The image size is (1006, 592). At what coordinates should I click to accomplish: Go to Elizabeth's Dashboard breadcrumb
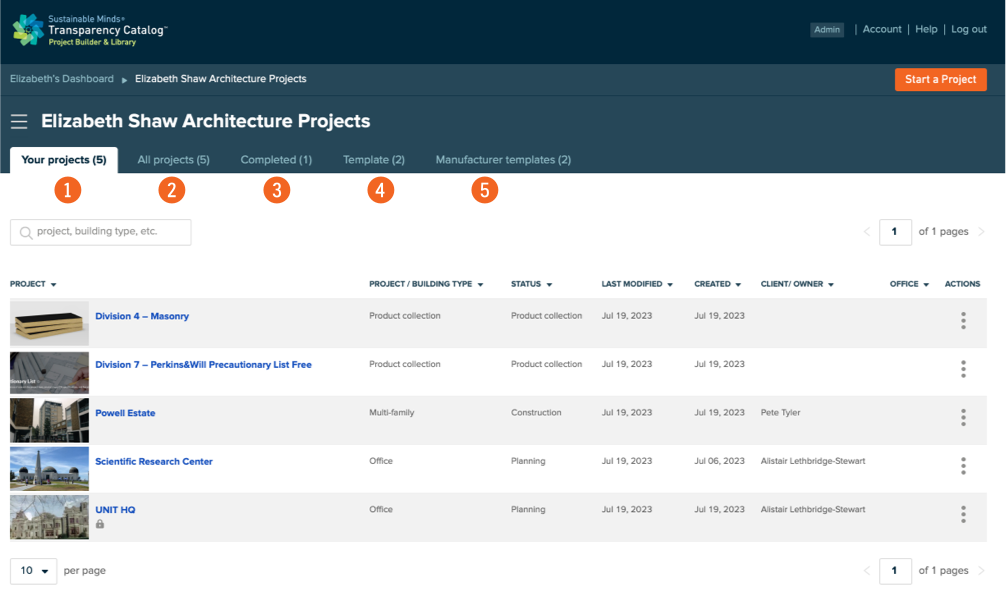coord(62,79)
